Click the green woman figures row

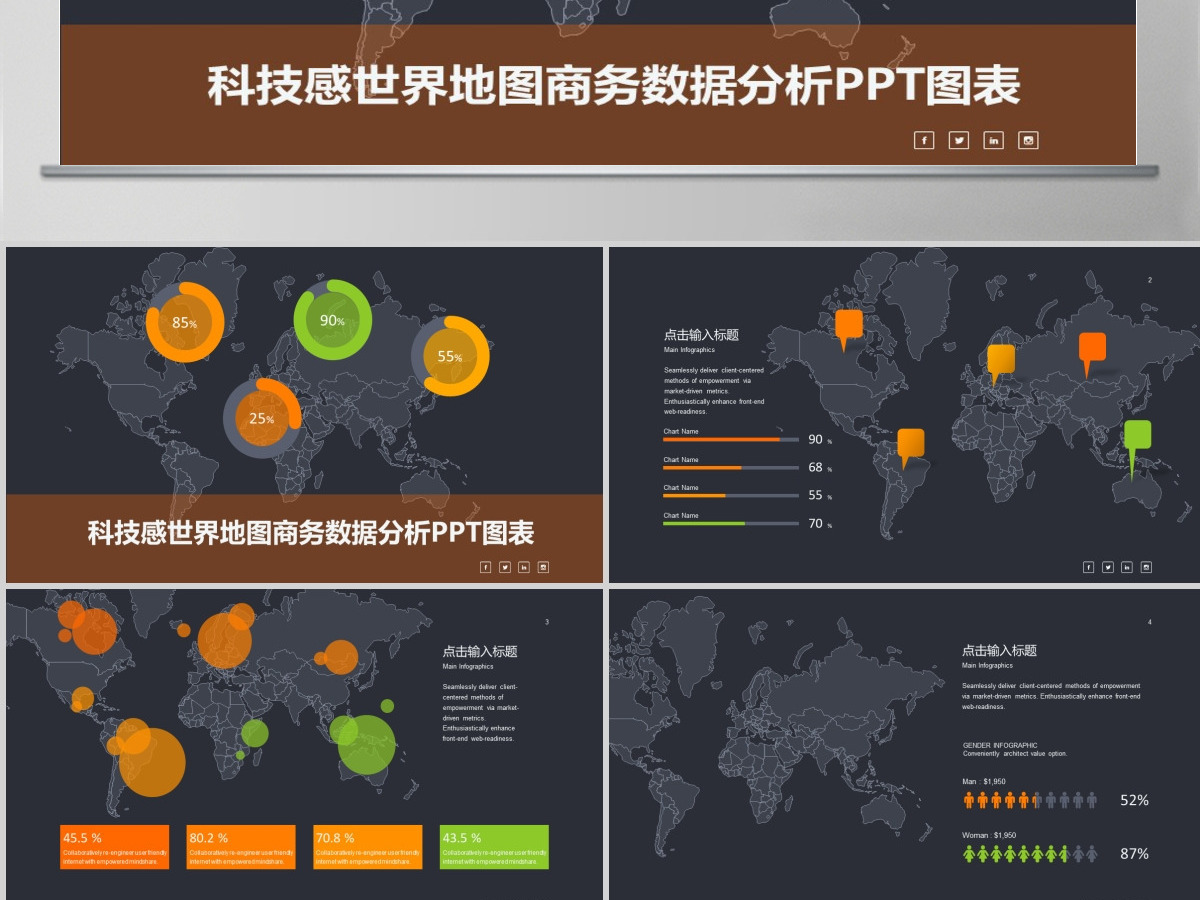pyautogui.click(x=1030, y=853)
